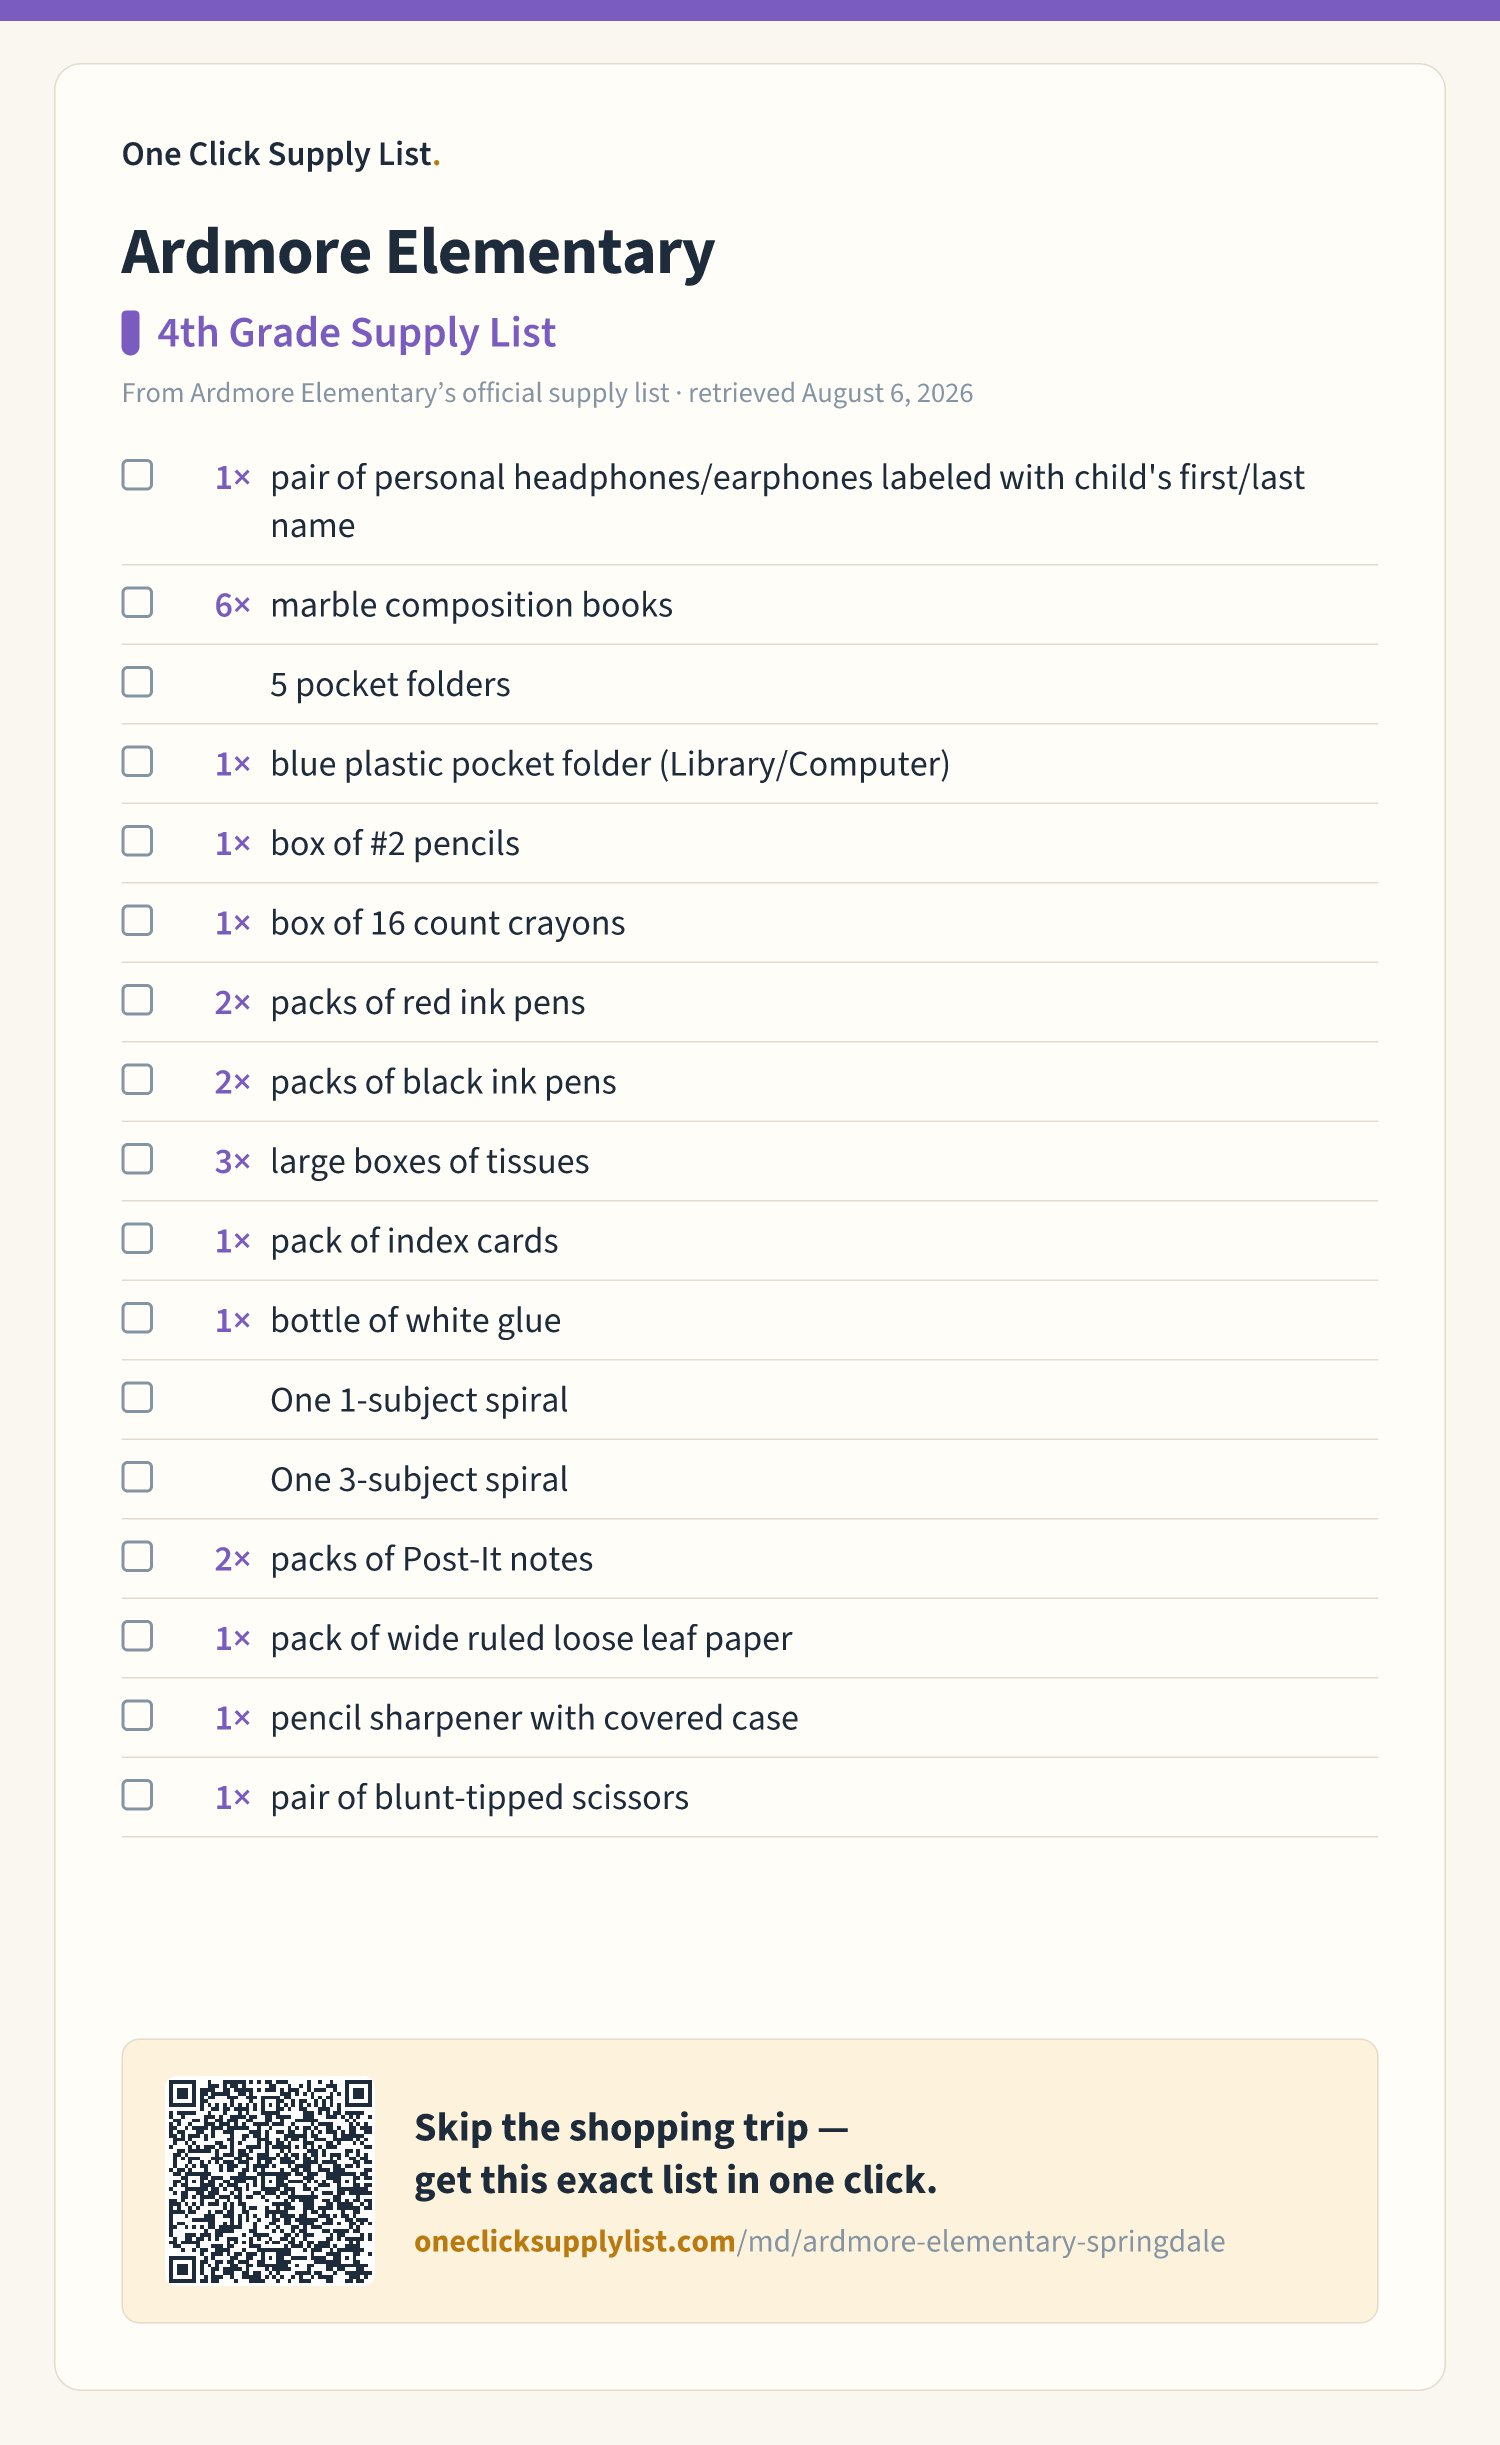
Task: Mark wide ruled loose leaf paper
Action: tap(137, 1636)
